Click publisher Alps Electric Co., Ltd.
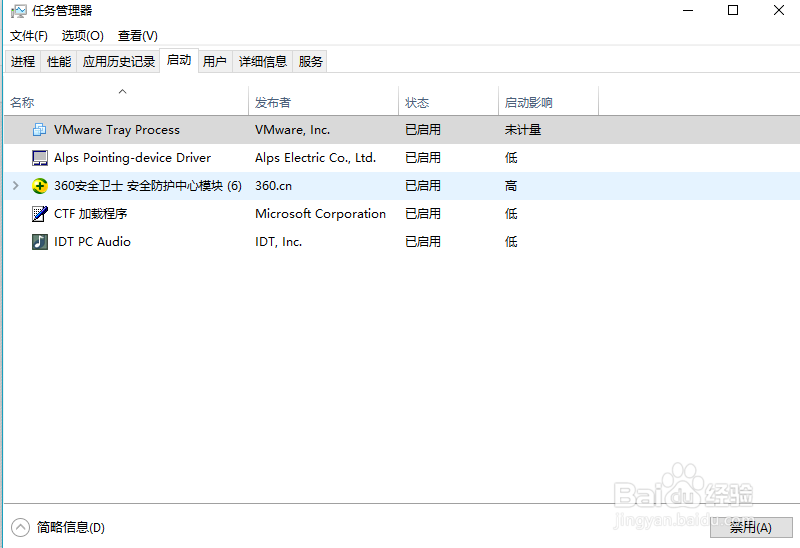This screenshot has width=800, height=548. [316, 158]
